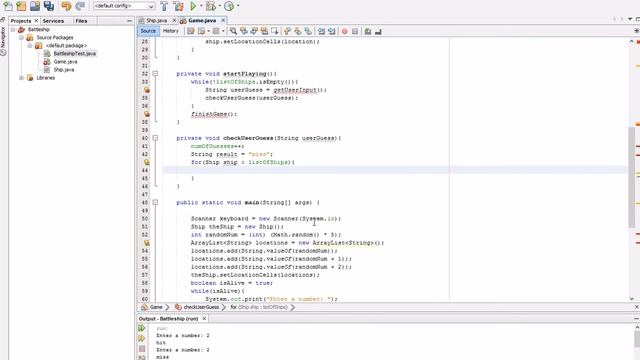Minimize the Projects panel
Image resolution: width=640 pixels, height=360 pixels.
(129, 20)
